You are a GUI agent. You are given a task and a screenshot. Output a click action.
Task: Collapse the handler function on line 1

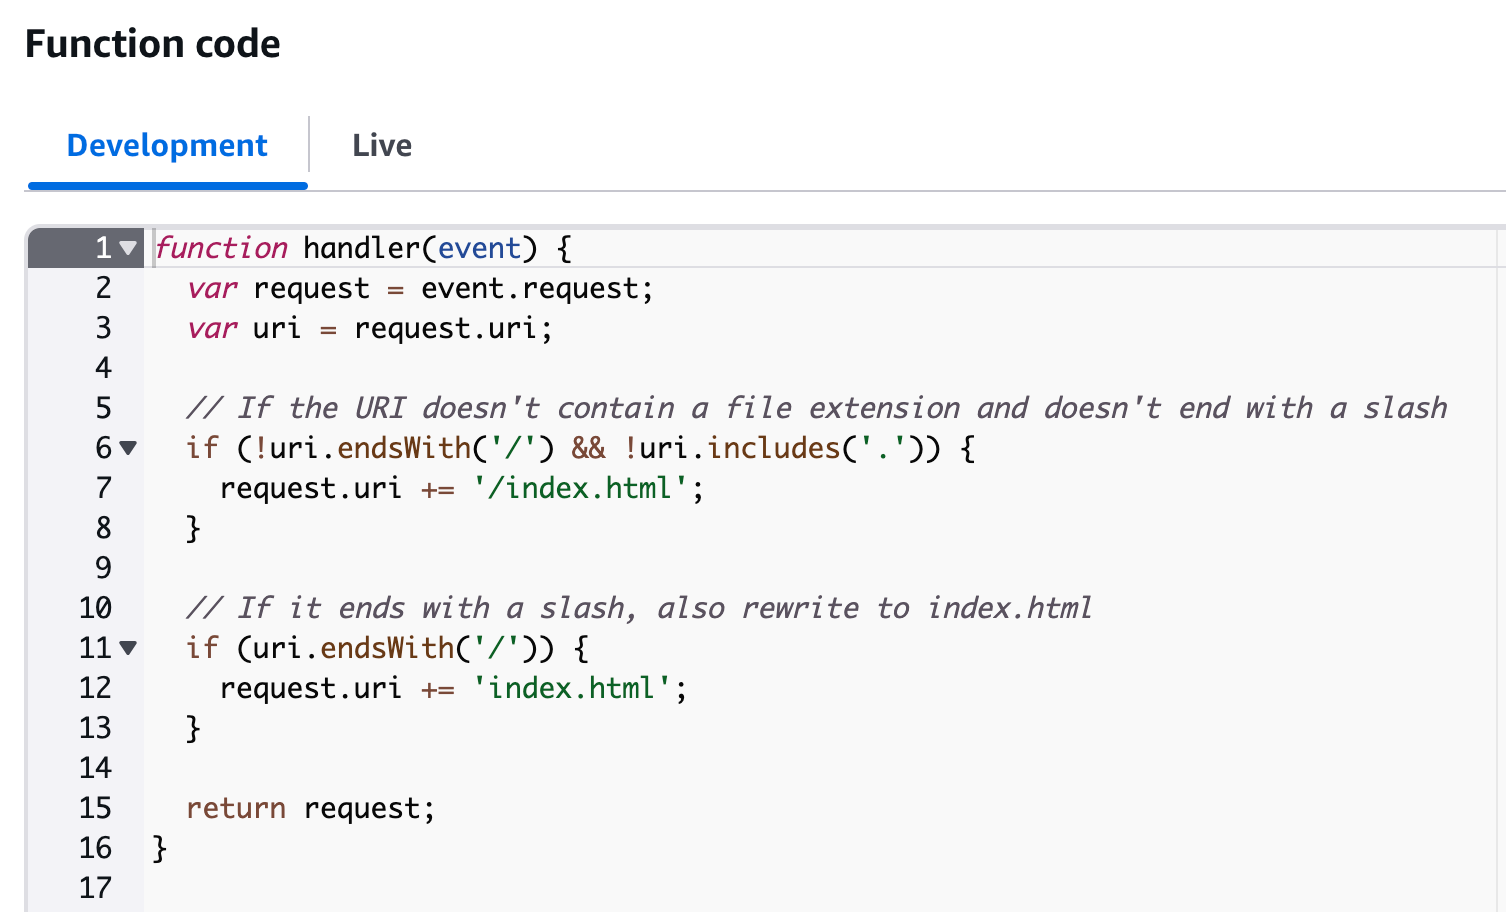click(128, 248)
